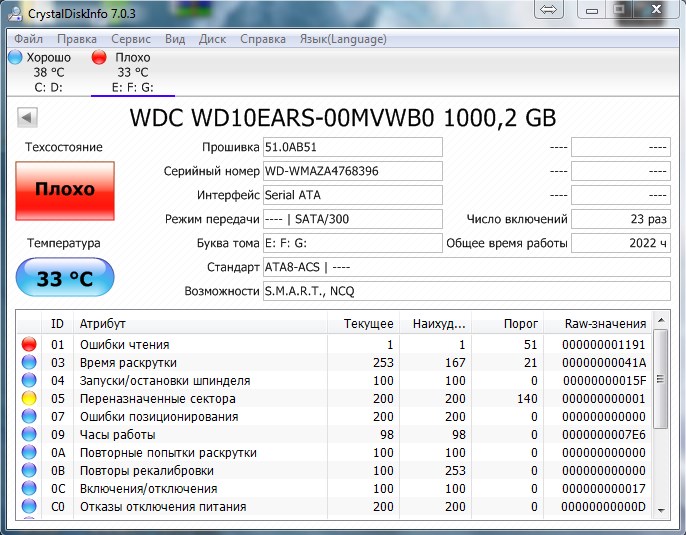
Task: Click the Текущее column header
Action: [x=363, y=324]
